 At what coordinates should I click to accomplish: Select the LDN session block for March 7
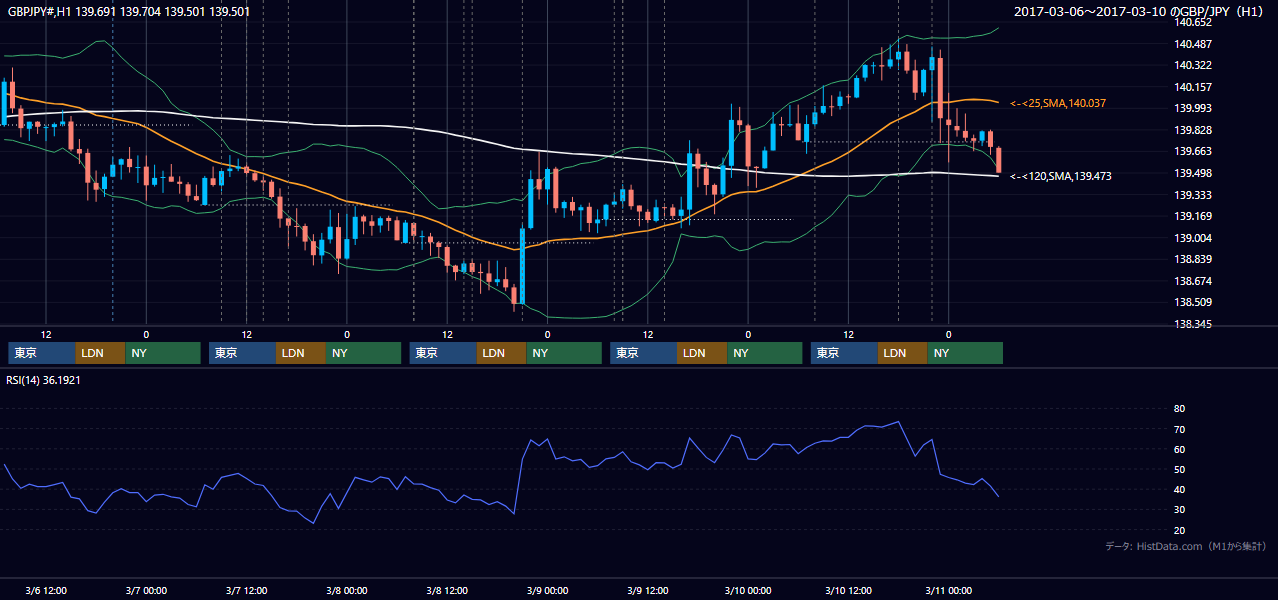[301, 353]
